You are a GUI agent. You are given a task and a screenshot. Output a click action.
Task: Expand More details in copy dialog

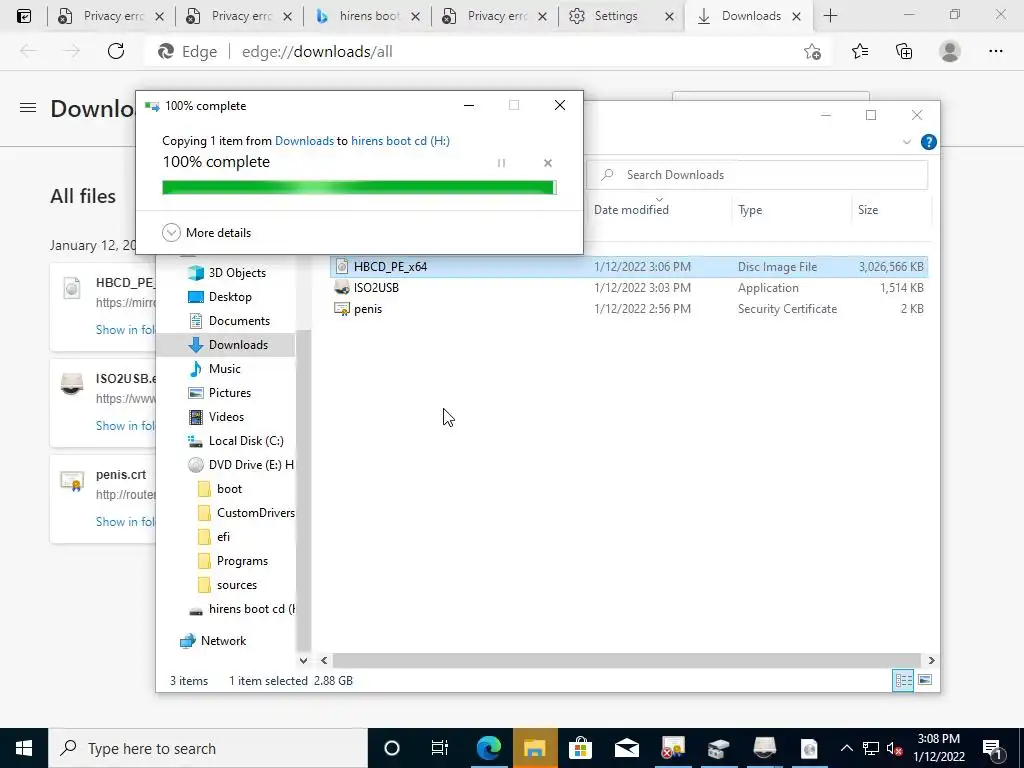tap(206, 232)
